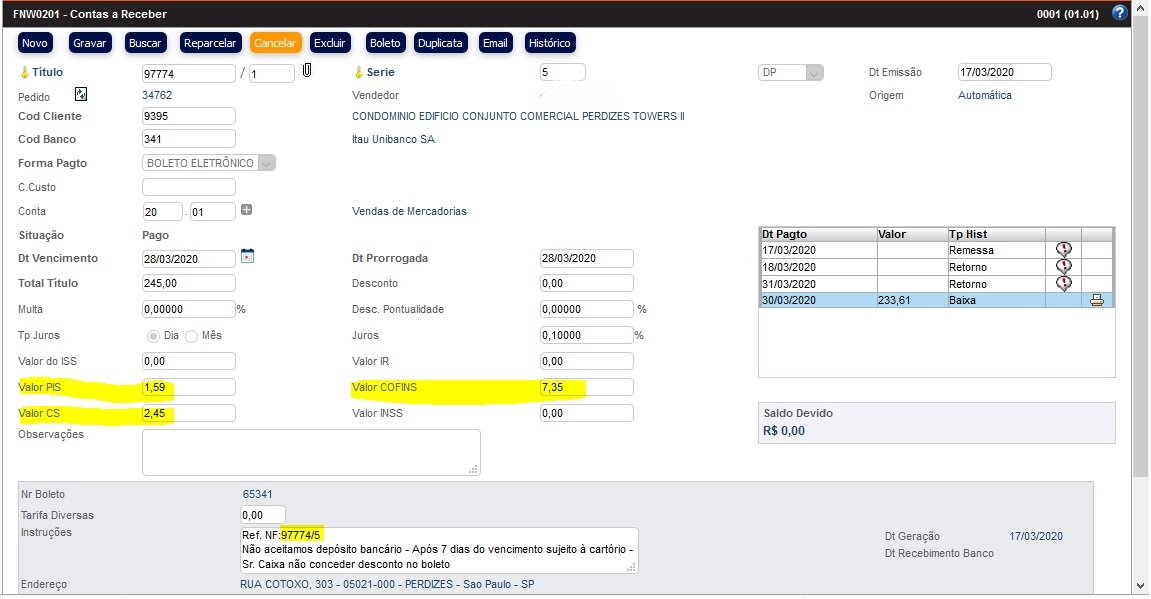Click the refresh icon next to Pedido

click(x=81, y=95)
